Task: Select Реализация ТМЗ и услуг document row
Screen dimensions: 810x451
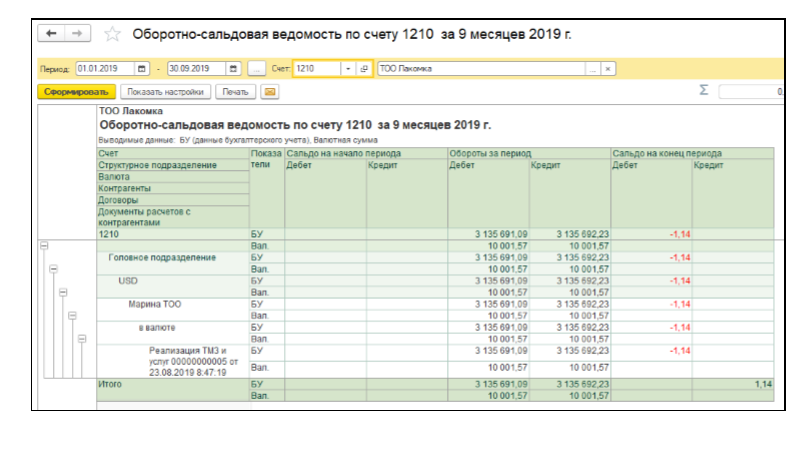Action: click(193, 362)
